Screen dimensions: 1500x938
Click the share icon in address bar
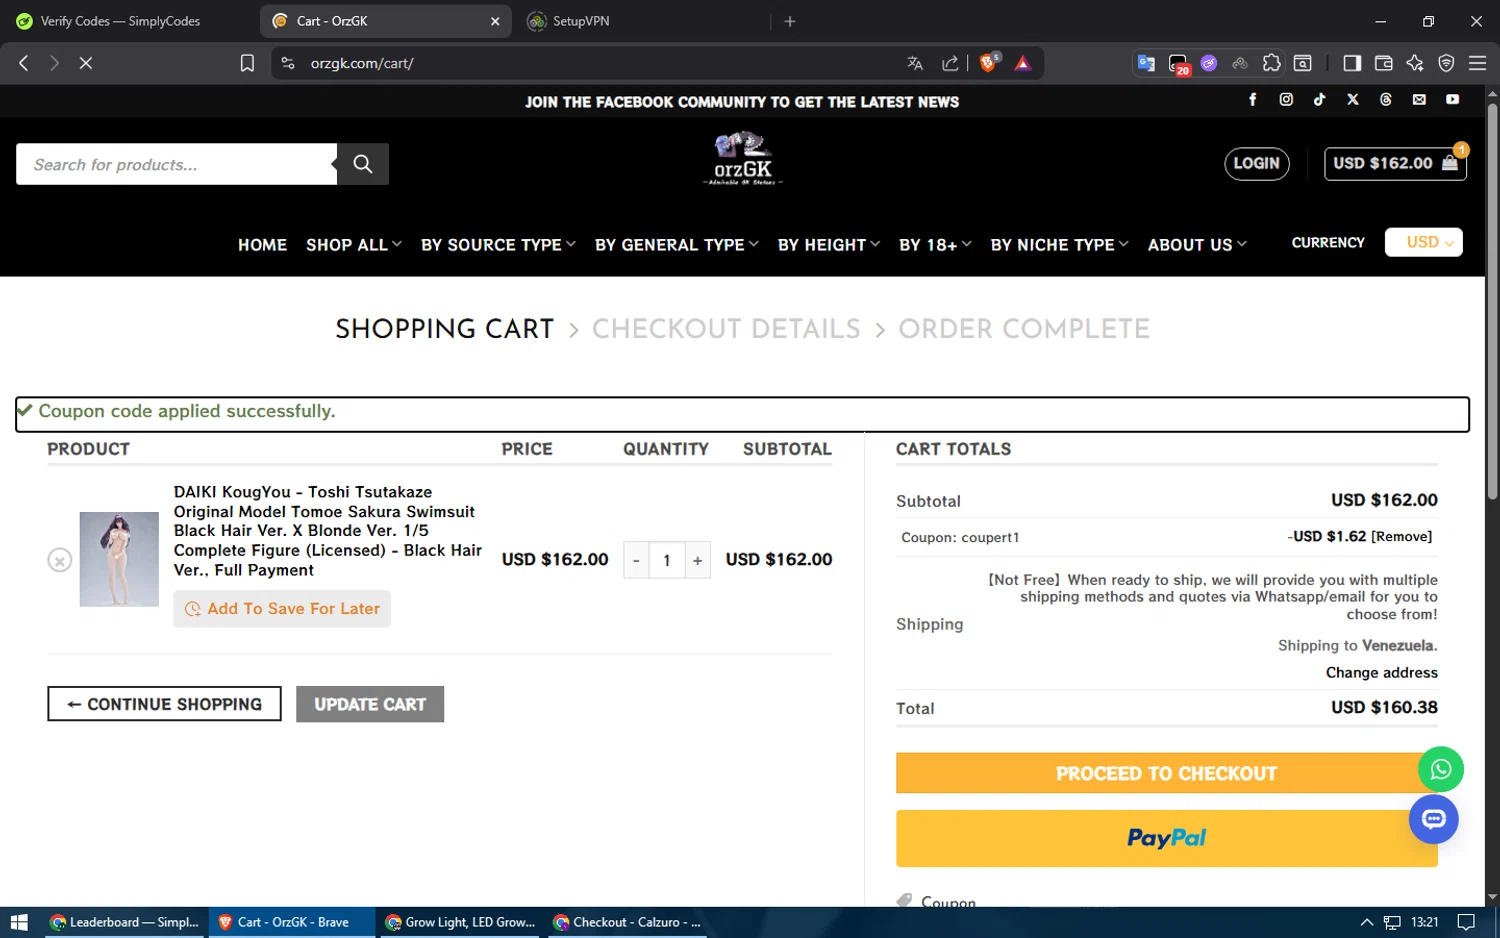[950, 63]
